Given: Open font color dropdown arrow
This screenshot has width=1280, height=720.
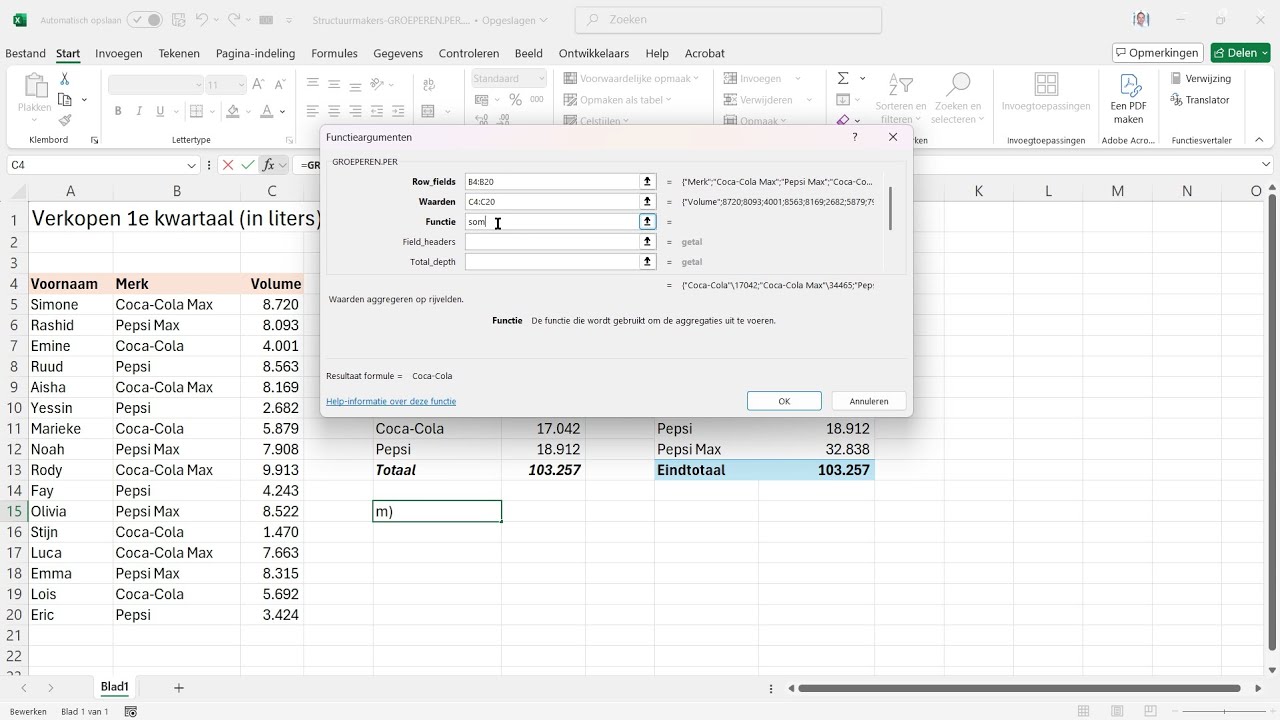Looking at the screenshot, I should (283, 111).
